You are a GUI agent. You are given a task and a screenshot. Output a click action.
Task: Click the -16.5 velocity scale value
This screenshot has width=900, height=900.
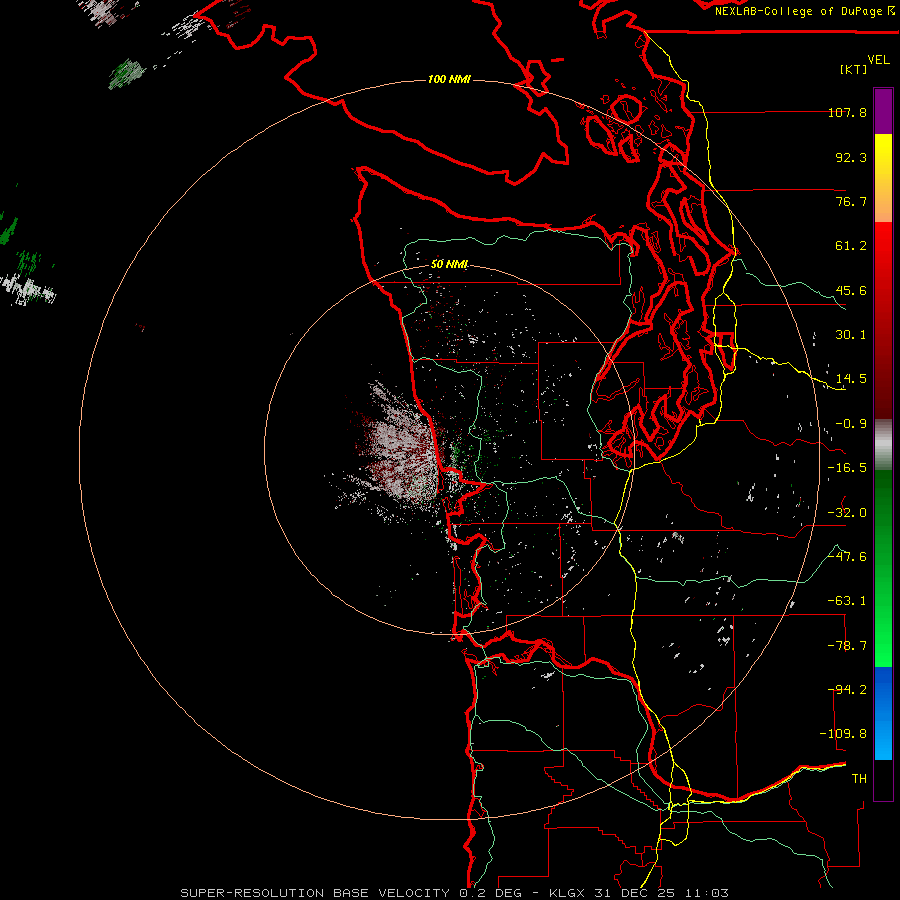(x=847, y=468)
